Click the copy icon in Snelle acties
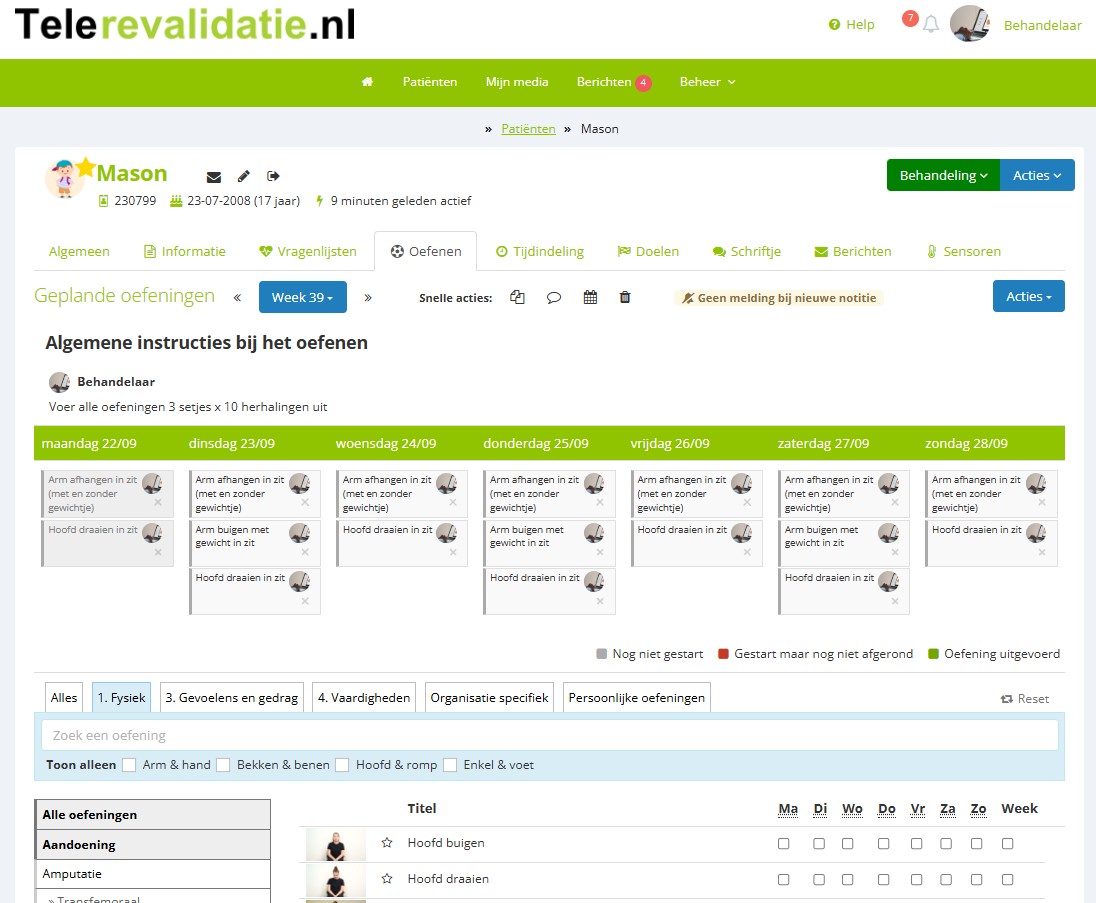Viewport: 1096px width, 903px height. (x=517, y=297)
